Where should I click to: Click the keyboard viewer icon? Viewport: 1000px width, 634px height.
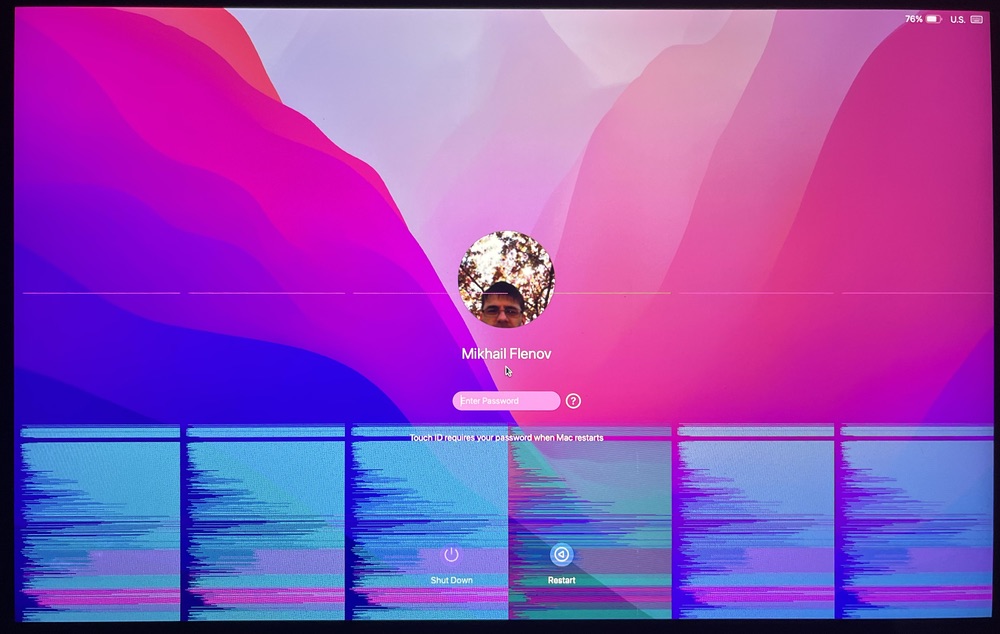[x=976, y=19]
